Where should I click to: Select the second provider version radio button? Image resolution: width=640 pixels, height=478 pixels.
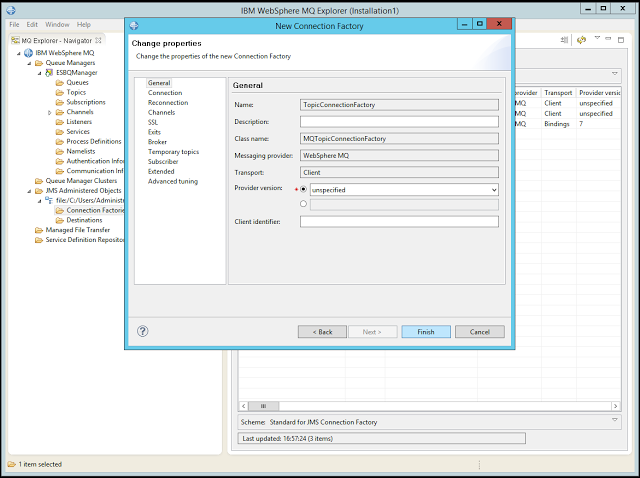(x=303, y=204)
